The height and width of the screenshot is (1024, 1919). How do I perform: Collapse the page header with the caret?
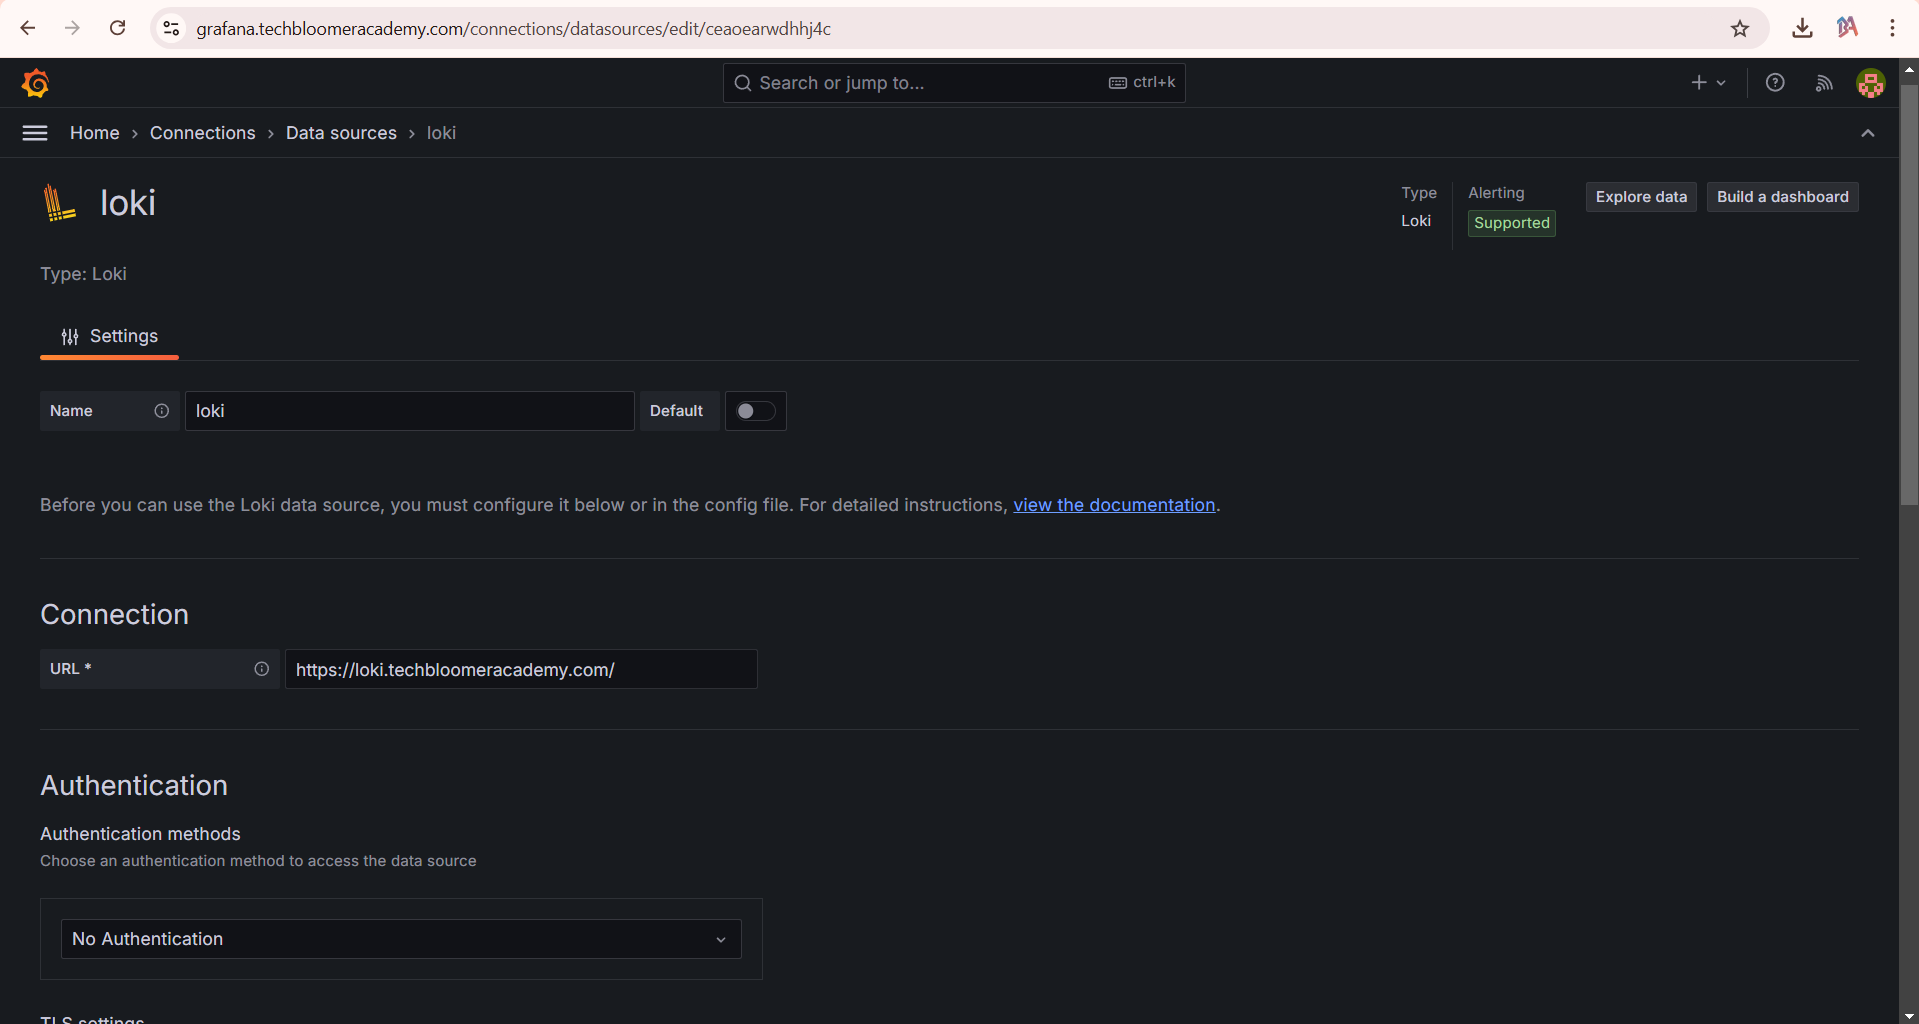point(1867,132)
